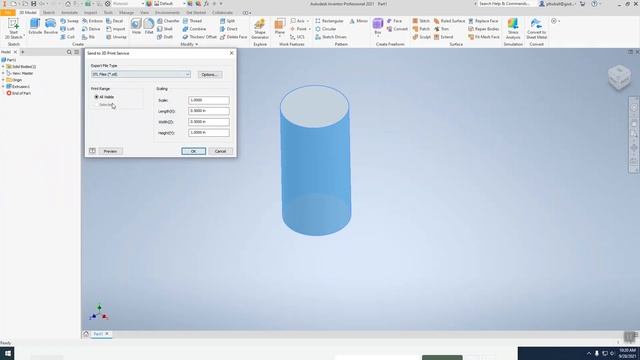
Task: Select Thicken/Offset tool
Action: (x=200, y=37)
